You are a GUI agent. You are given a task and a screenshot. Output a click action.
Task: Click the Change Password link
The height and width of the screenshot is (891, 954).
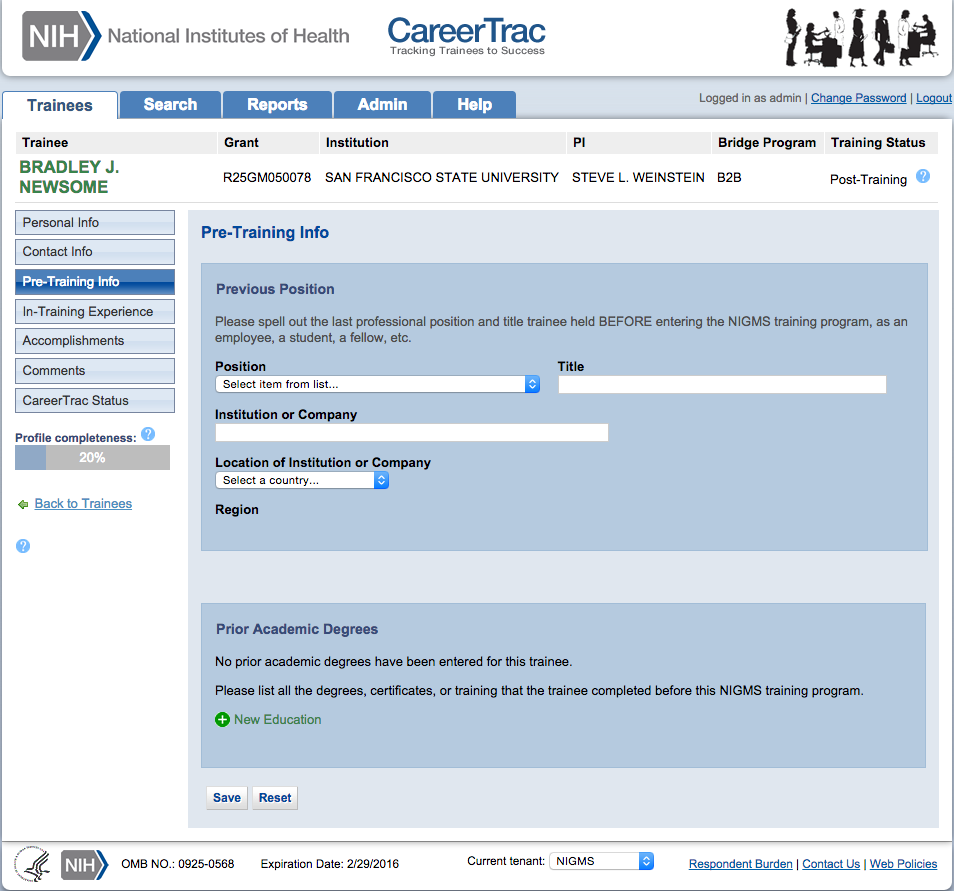(x=858, y=98)
